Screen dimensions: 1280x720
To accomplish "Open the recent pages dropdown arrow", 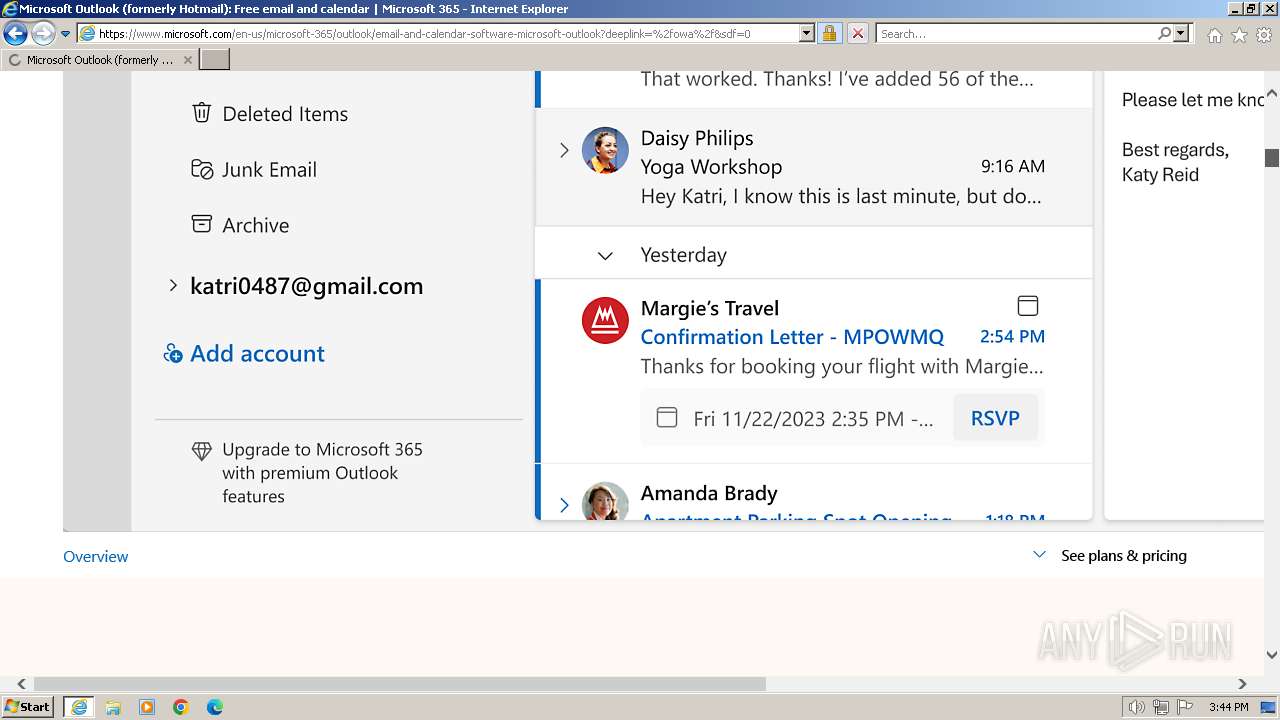I will pyautogui.click(x=66, y=34).
